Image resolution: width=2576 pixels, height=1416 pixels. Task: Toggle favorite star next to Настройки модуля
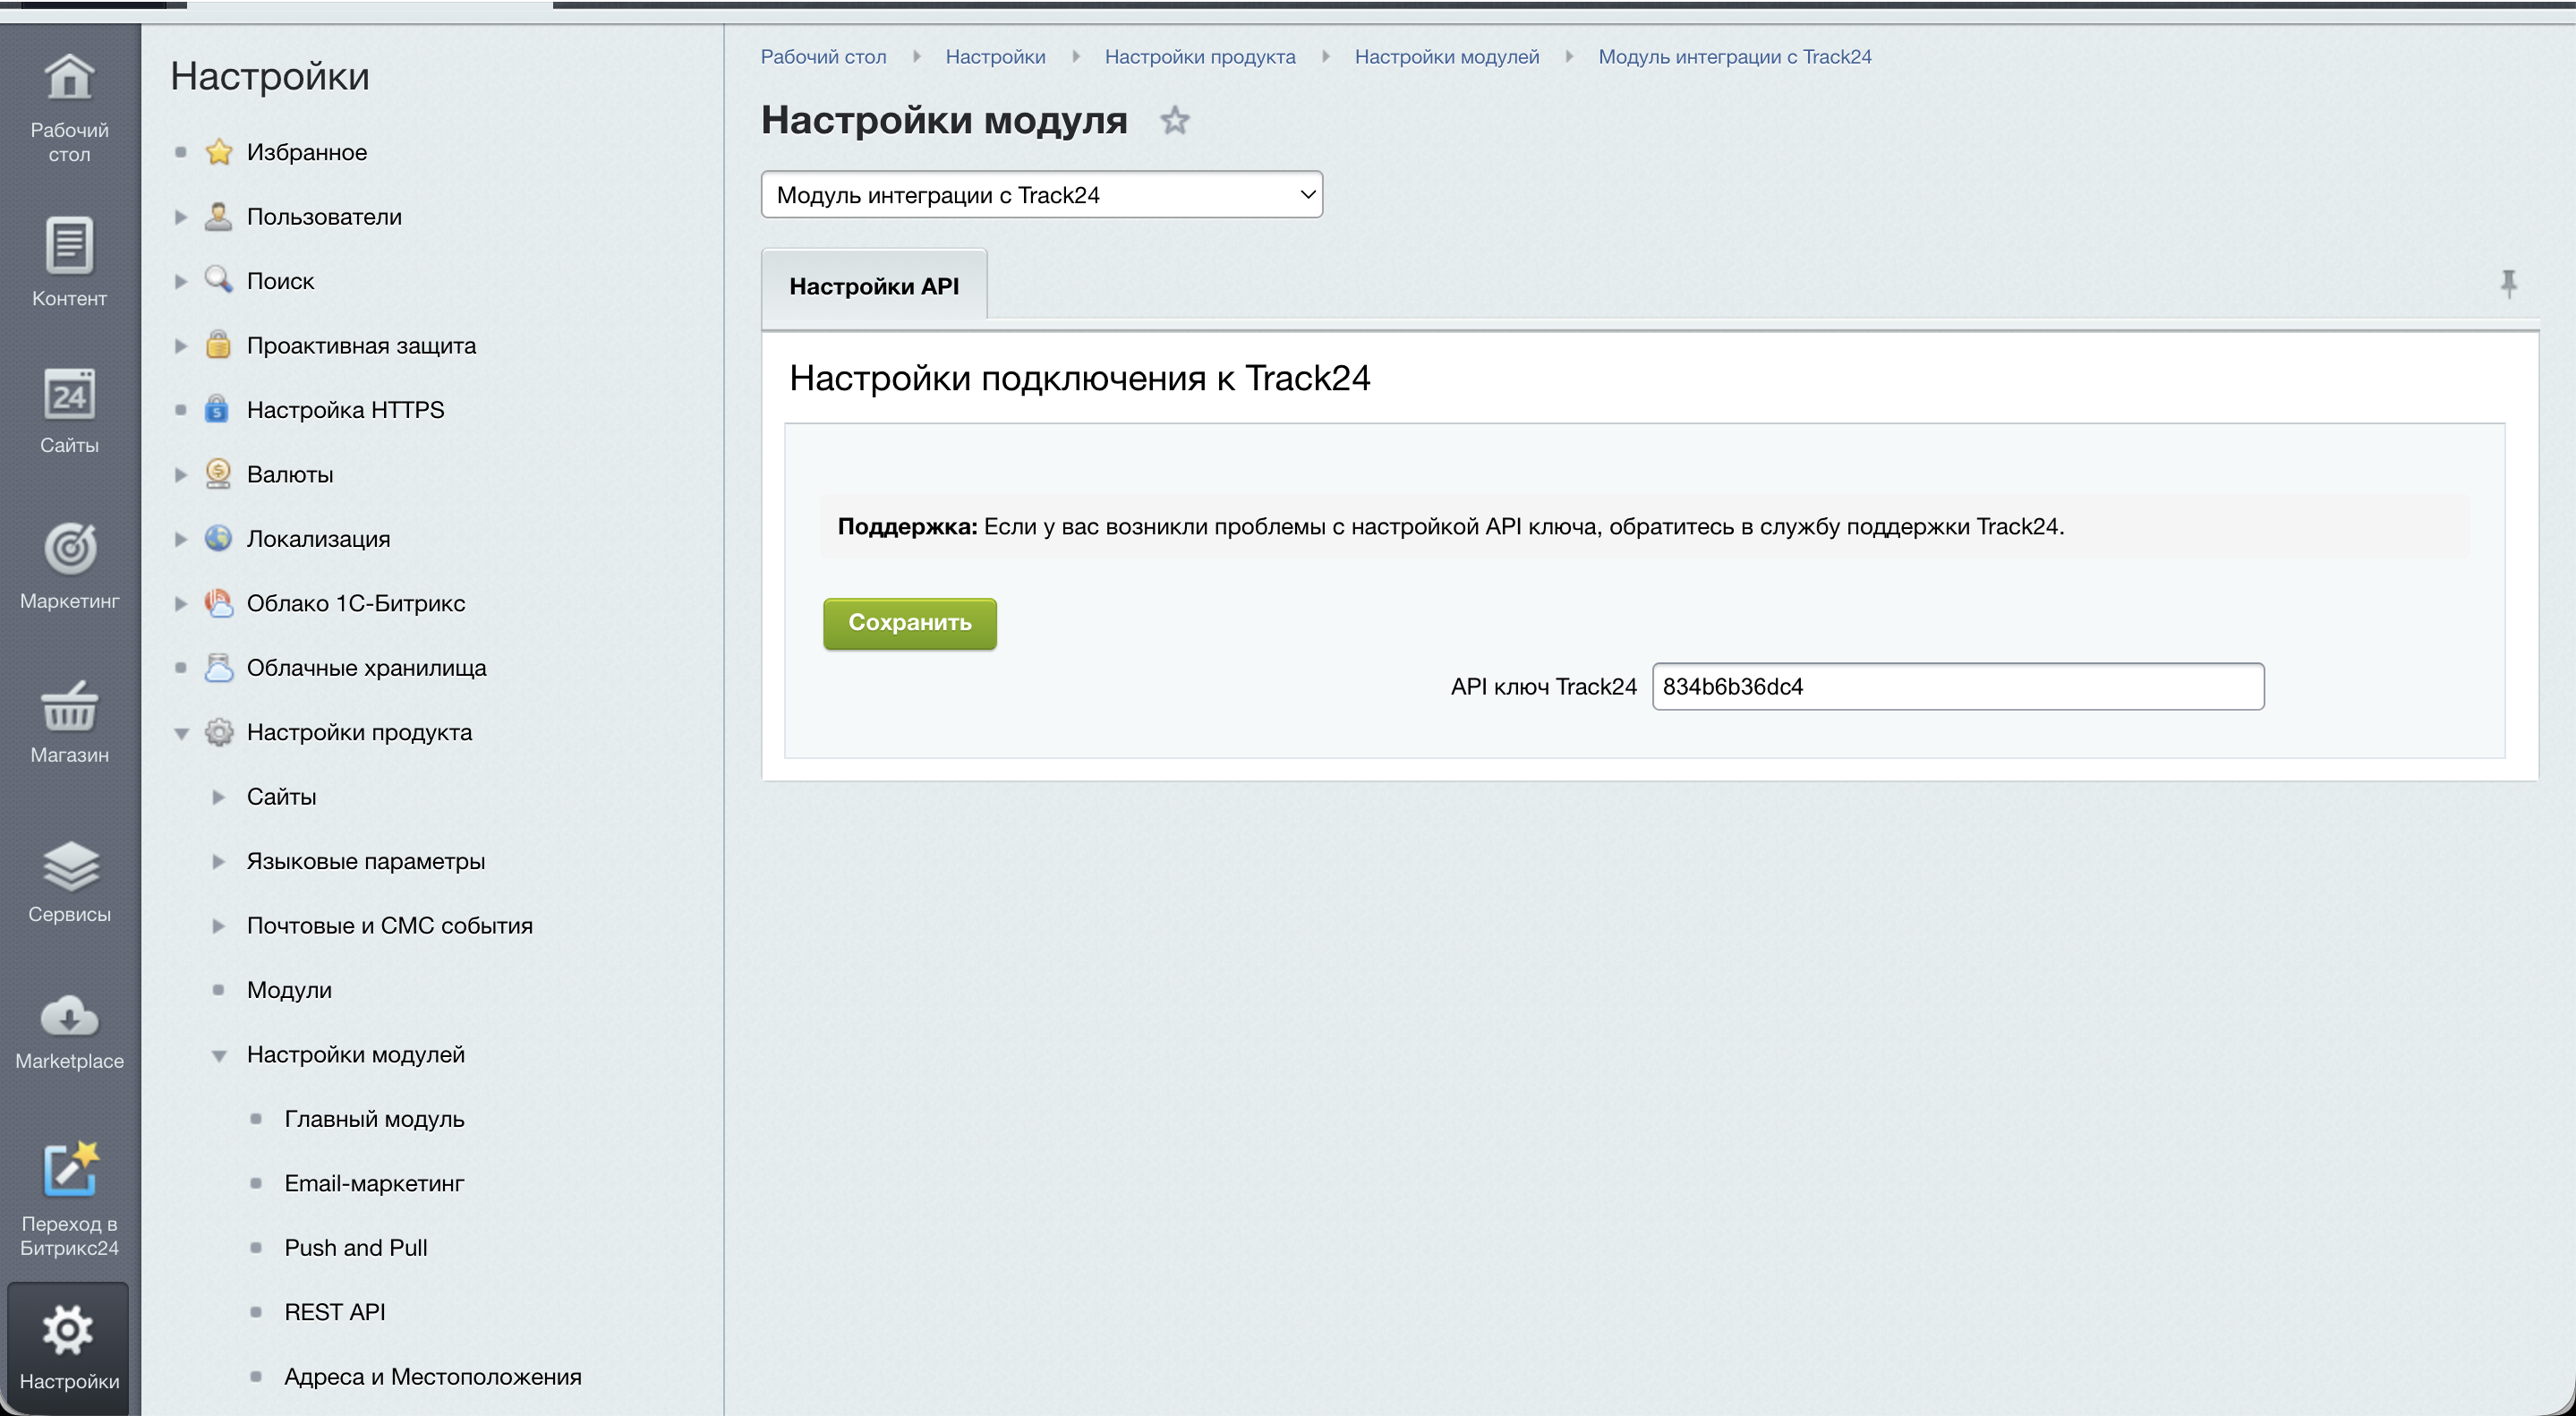pos(1175,120)
